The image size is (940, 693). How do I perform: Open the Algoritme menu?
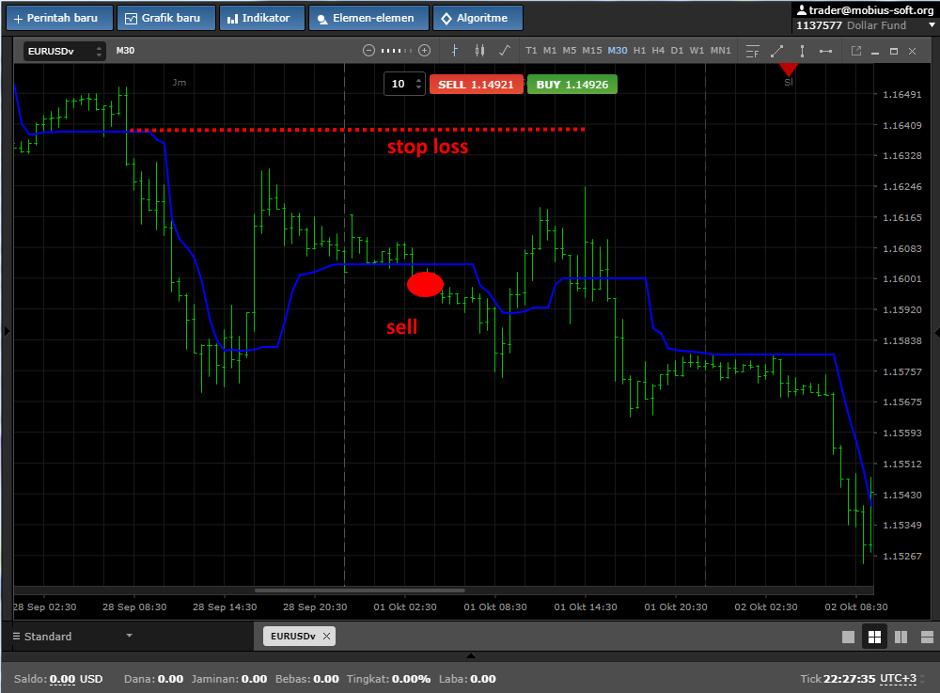click(478, 18)
